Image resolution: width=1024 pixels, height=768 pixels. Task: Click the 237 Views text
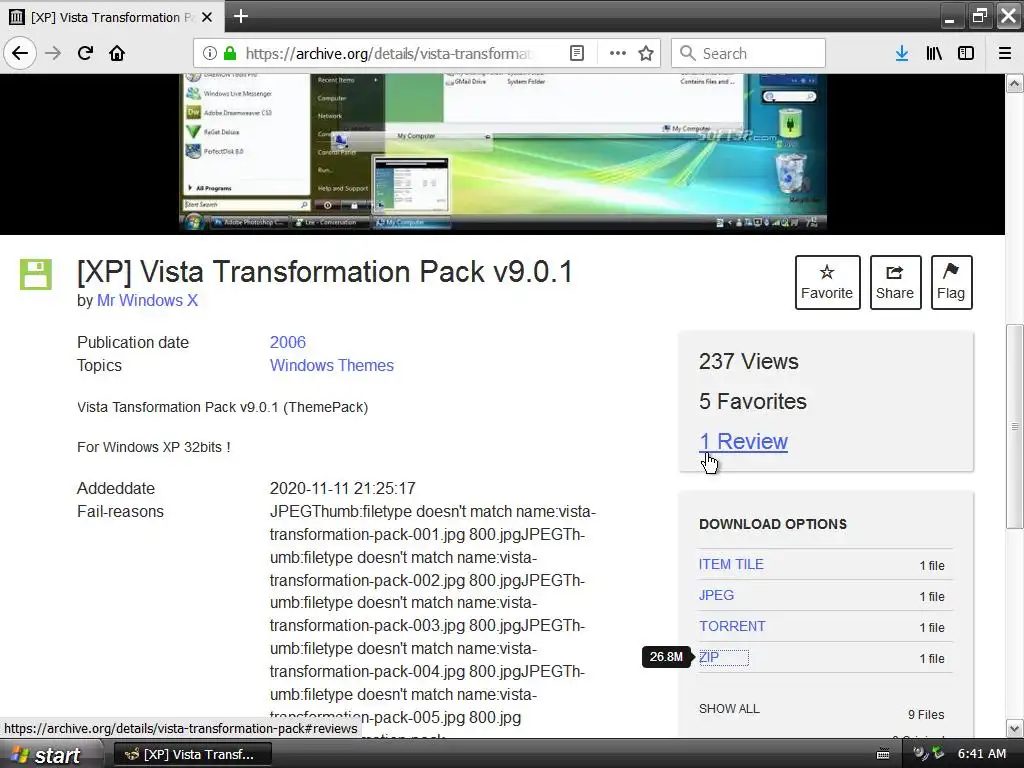pyautogui.click(x=748, y=361)
